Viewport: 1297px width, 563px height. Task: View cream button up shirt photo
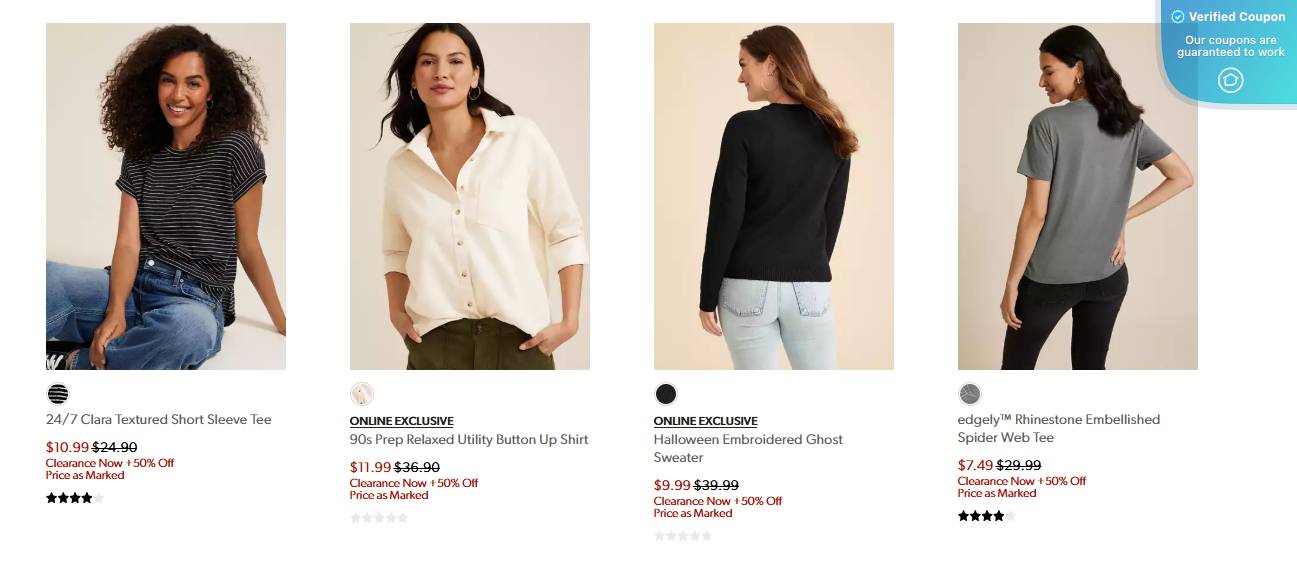[x=470, y=196]
